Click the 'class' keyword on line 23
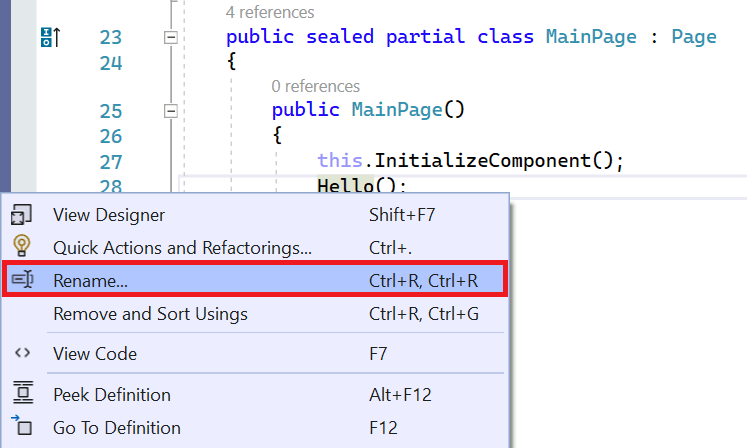Viewport: 747px width, 448px height. [x=505, y=37]
